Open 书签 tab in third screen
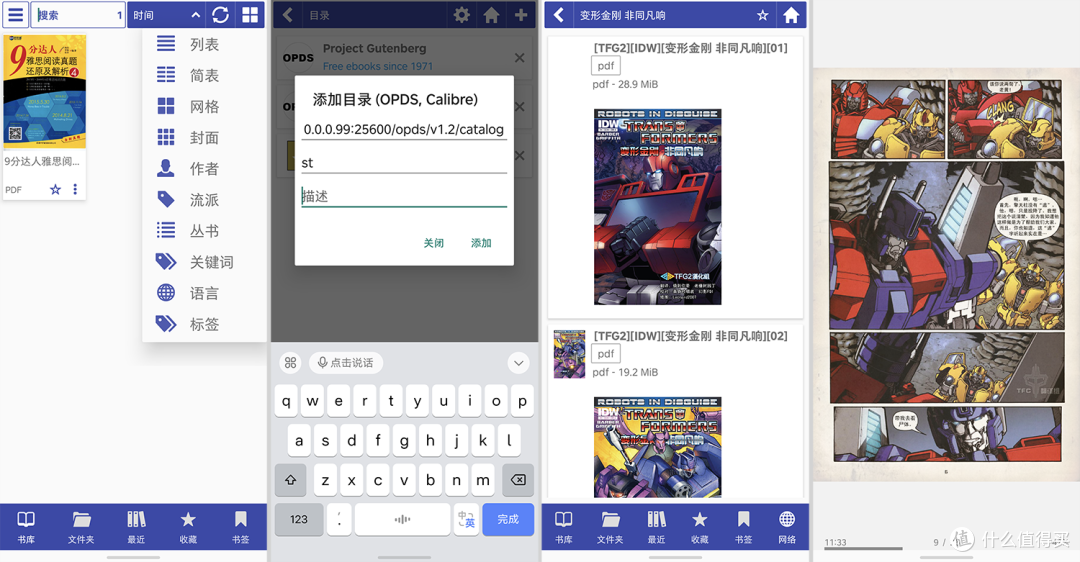This screenshot has height=562, width=1080. click(x=743, y=527)
